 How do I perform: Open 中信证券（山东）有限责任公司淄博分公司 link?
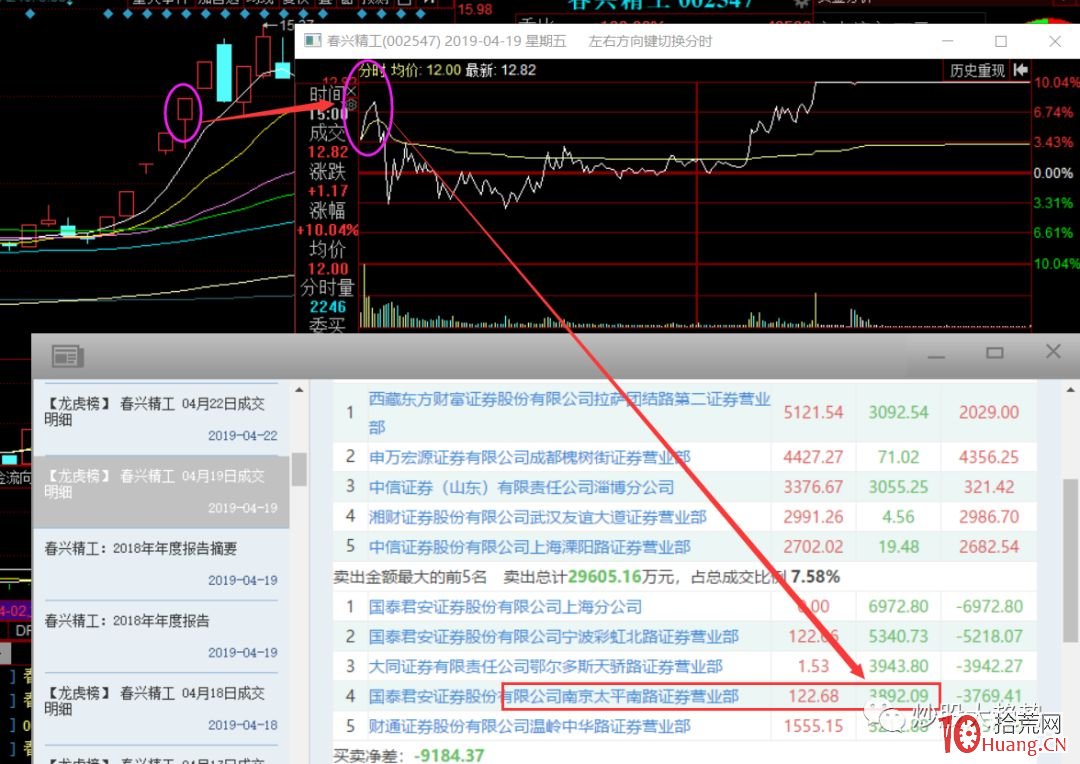(x=521, y=487)
